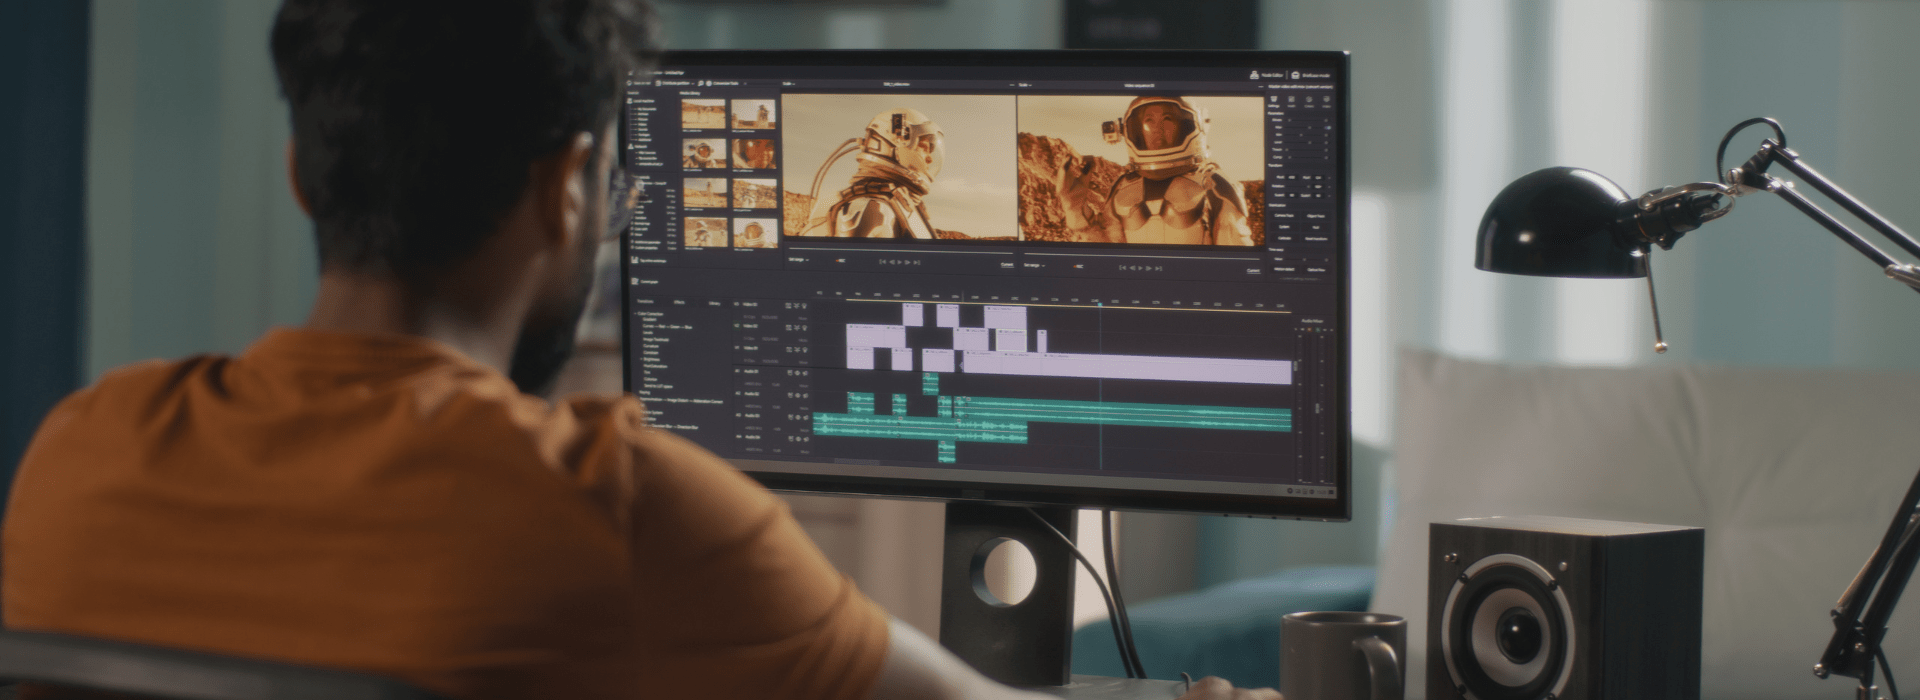Viewport: 1920px width, 700px height.
Task: Toggle the middle solo icon on Audio 01
Action: (x=798, y=373)
